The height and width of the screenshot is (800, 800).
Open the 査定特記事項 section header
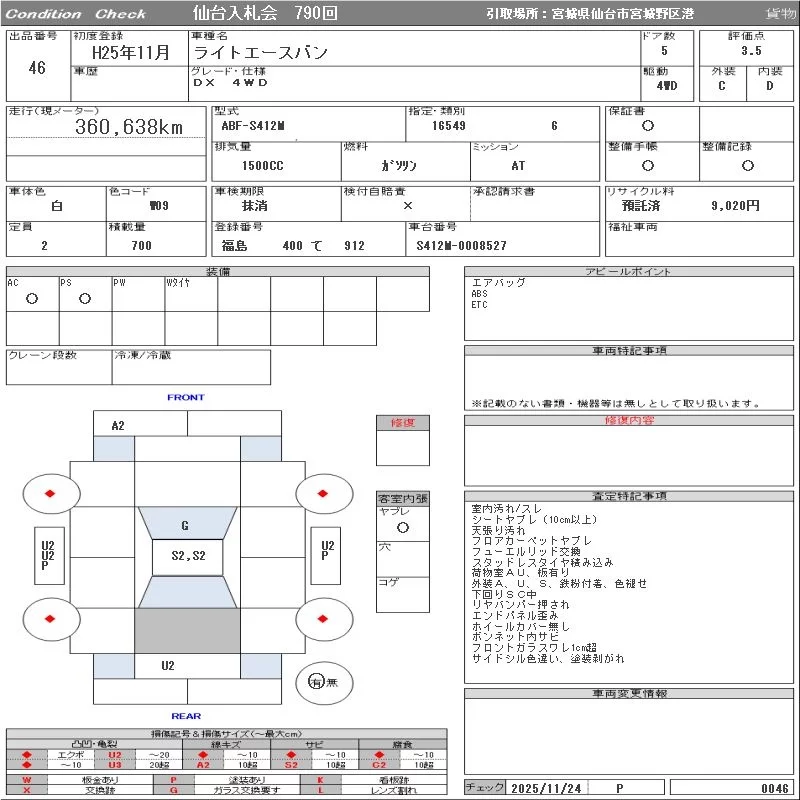tap(629, 496)
